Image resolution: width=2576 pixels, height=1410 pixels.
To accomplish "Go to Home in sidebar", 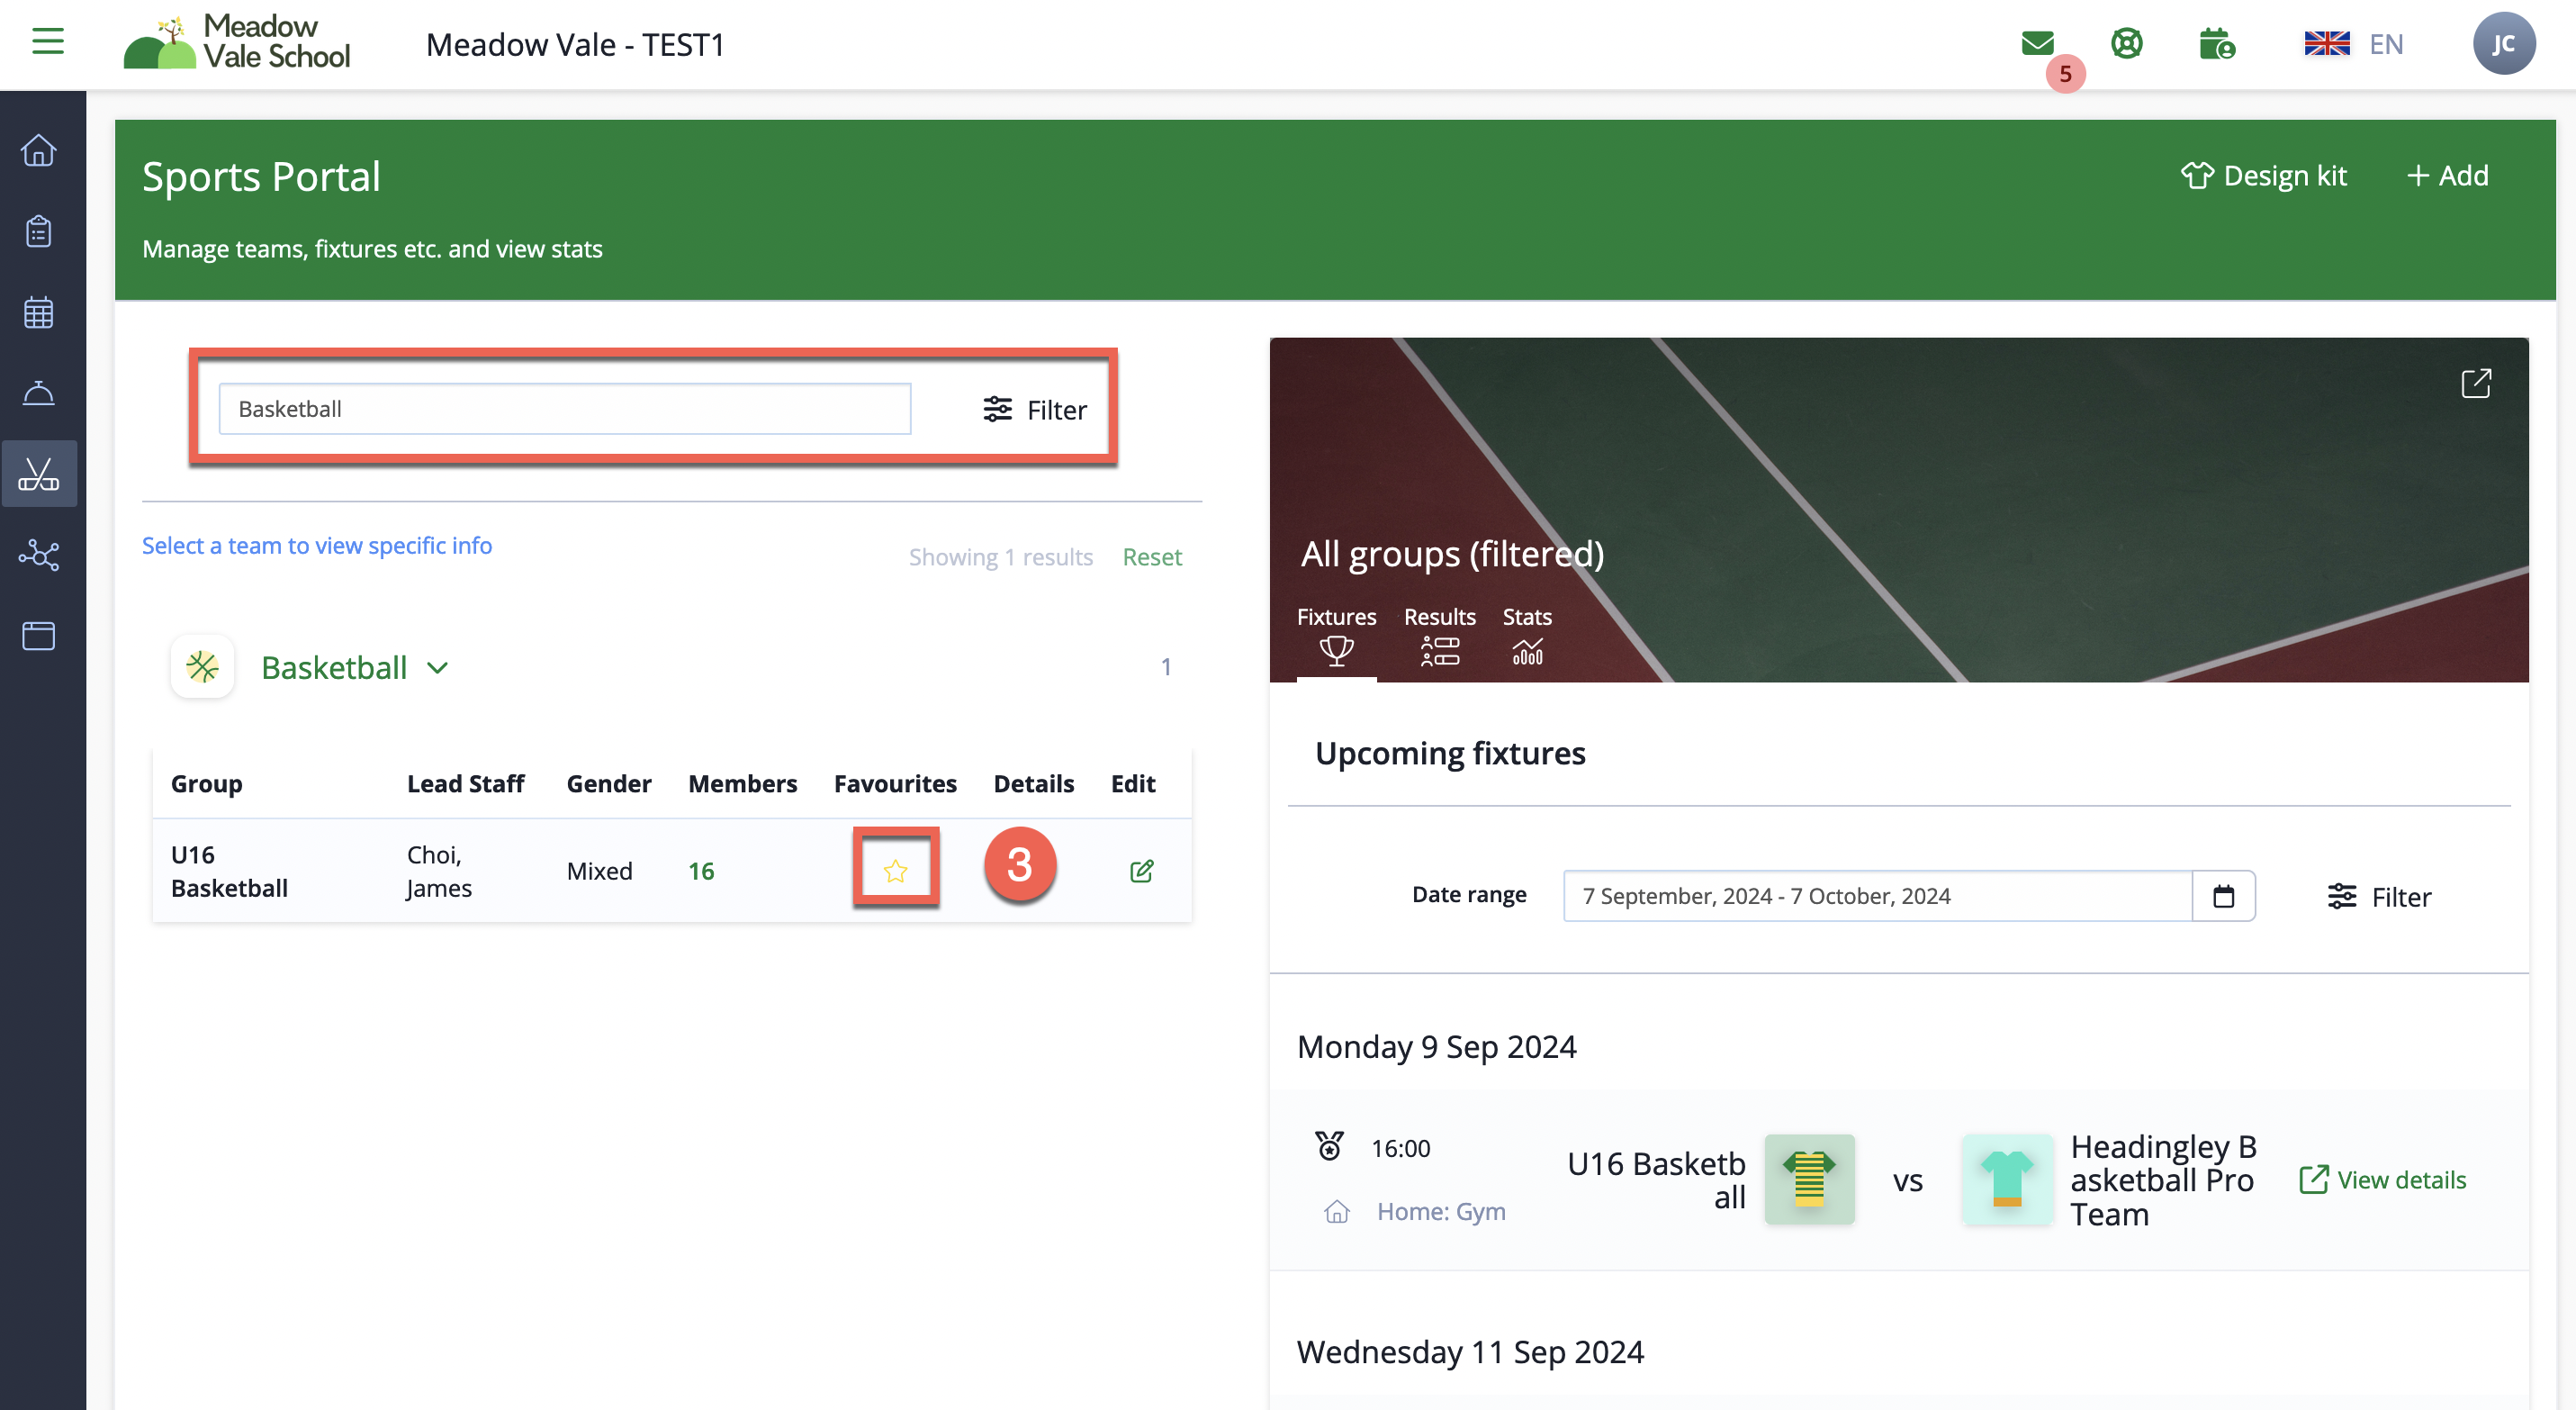I will click(x=39, y=150).
